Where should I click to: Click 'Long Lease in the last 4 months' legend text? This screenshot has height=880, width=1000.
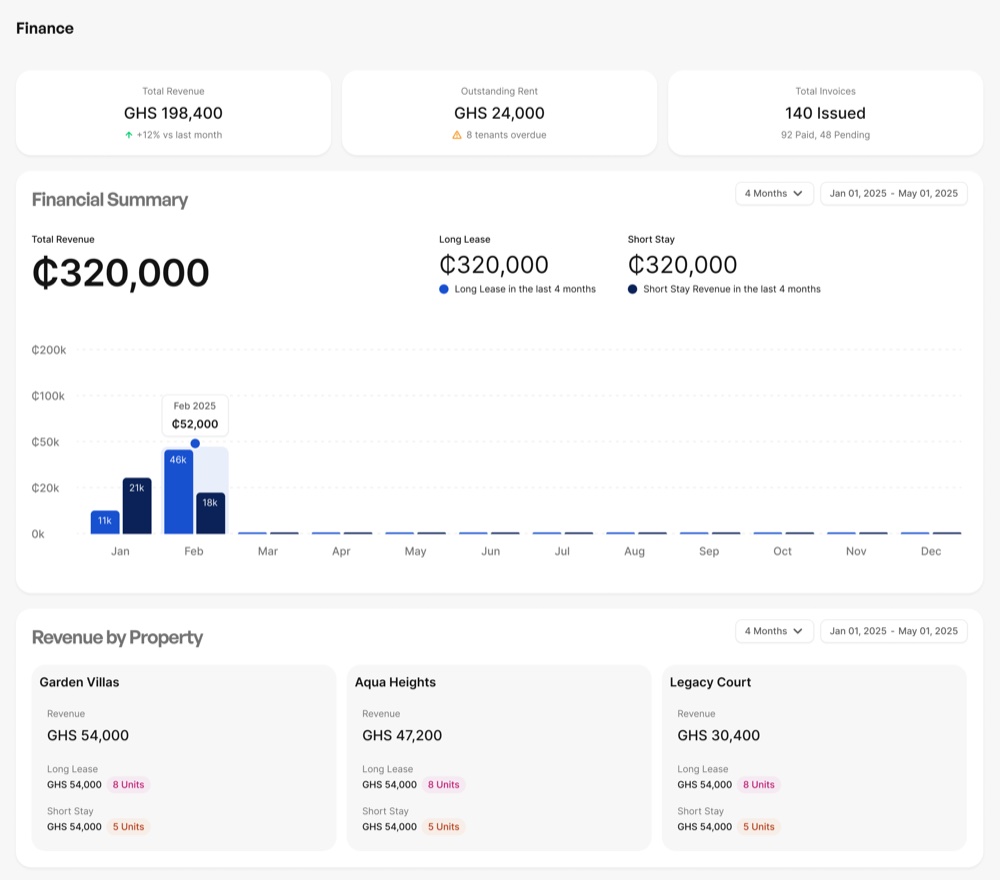(x=525, y=289)
